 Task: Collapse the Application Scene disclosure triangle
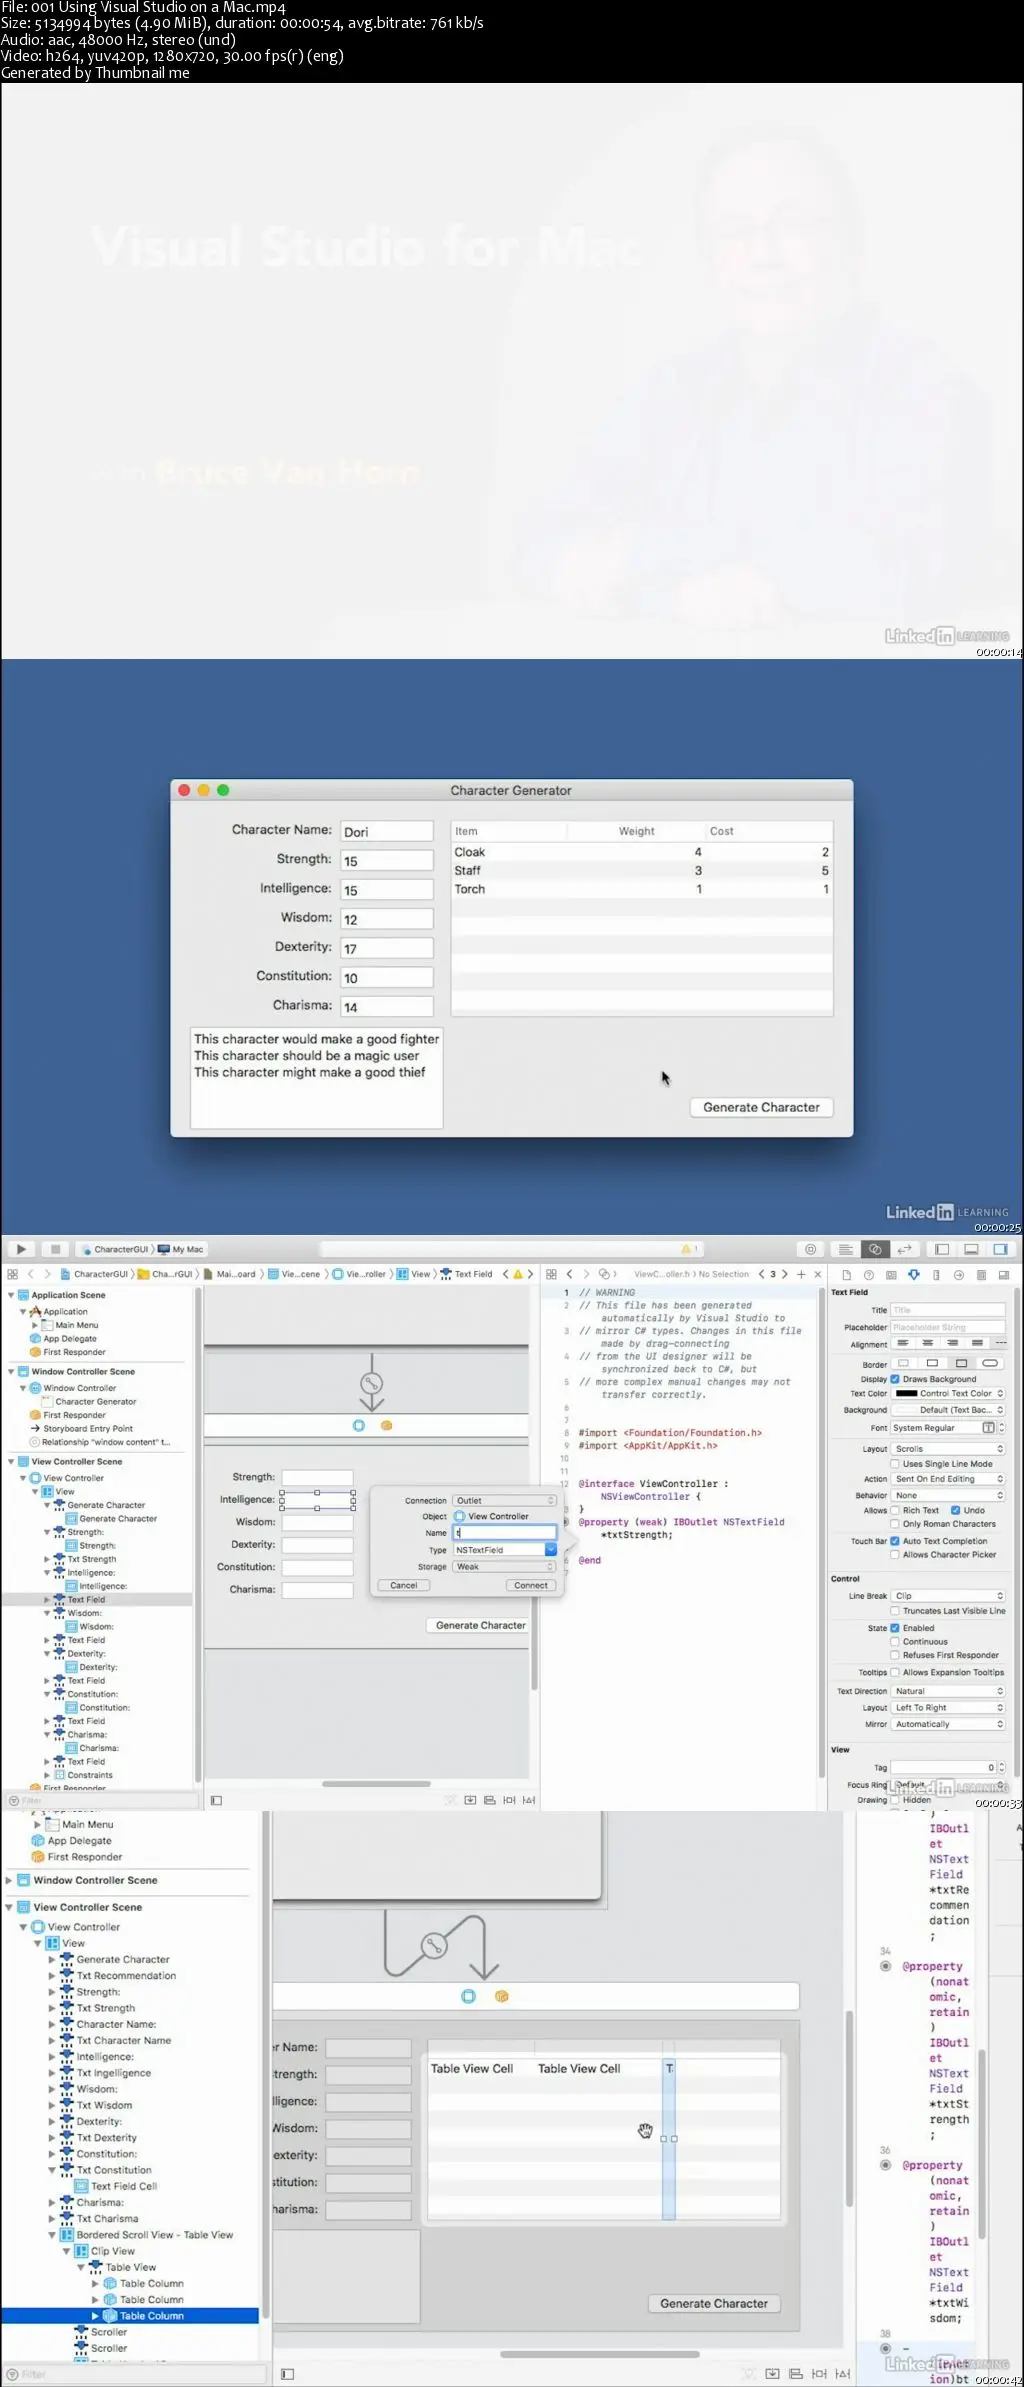11,1295
